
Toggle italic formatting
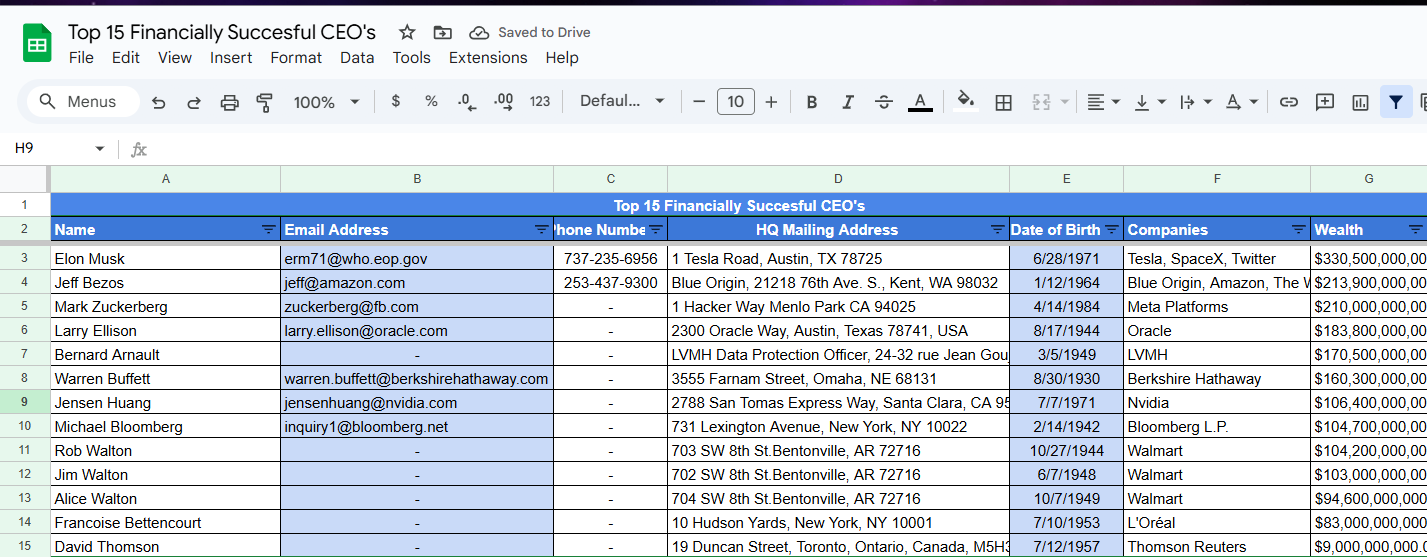click(x=848, y=102)
